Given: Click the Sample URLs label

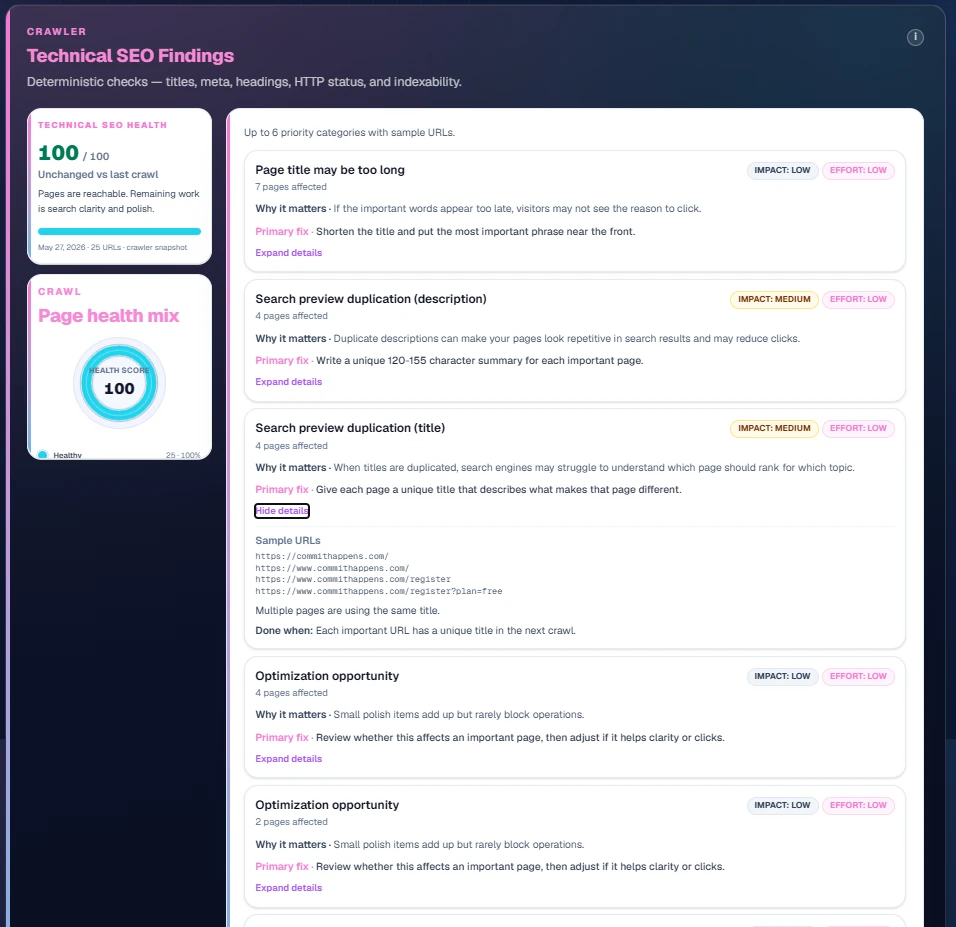Looking at the screenshot, I should [288, 540].
